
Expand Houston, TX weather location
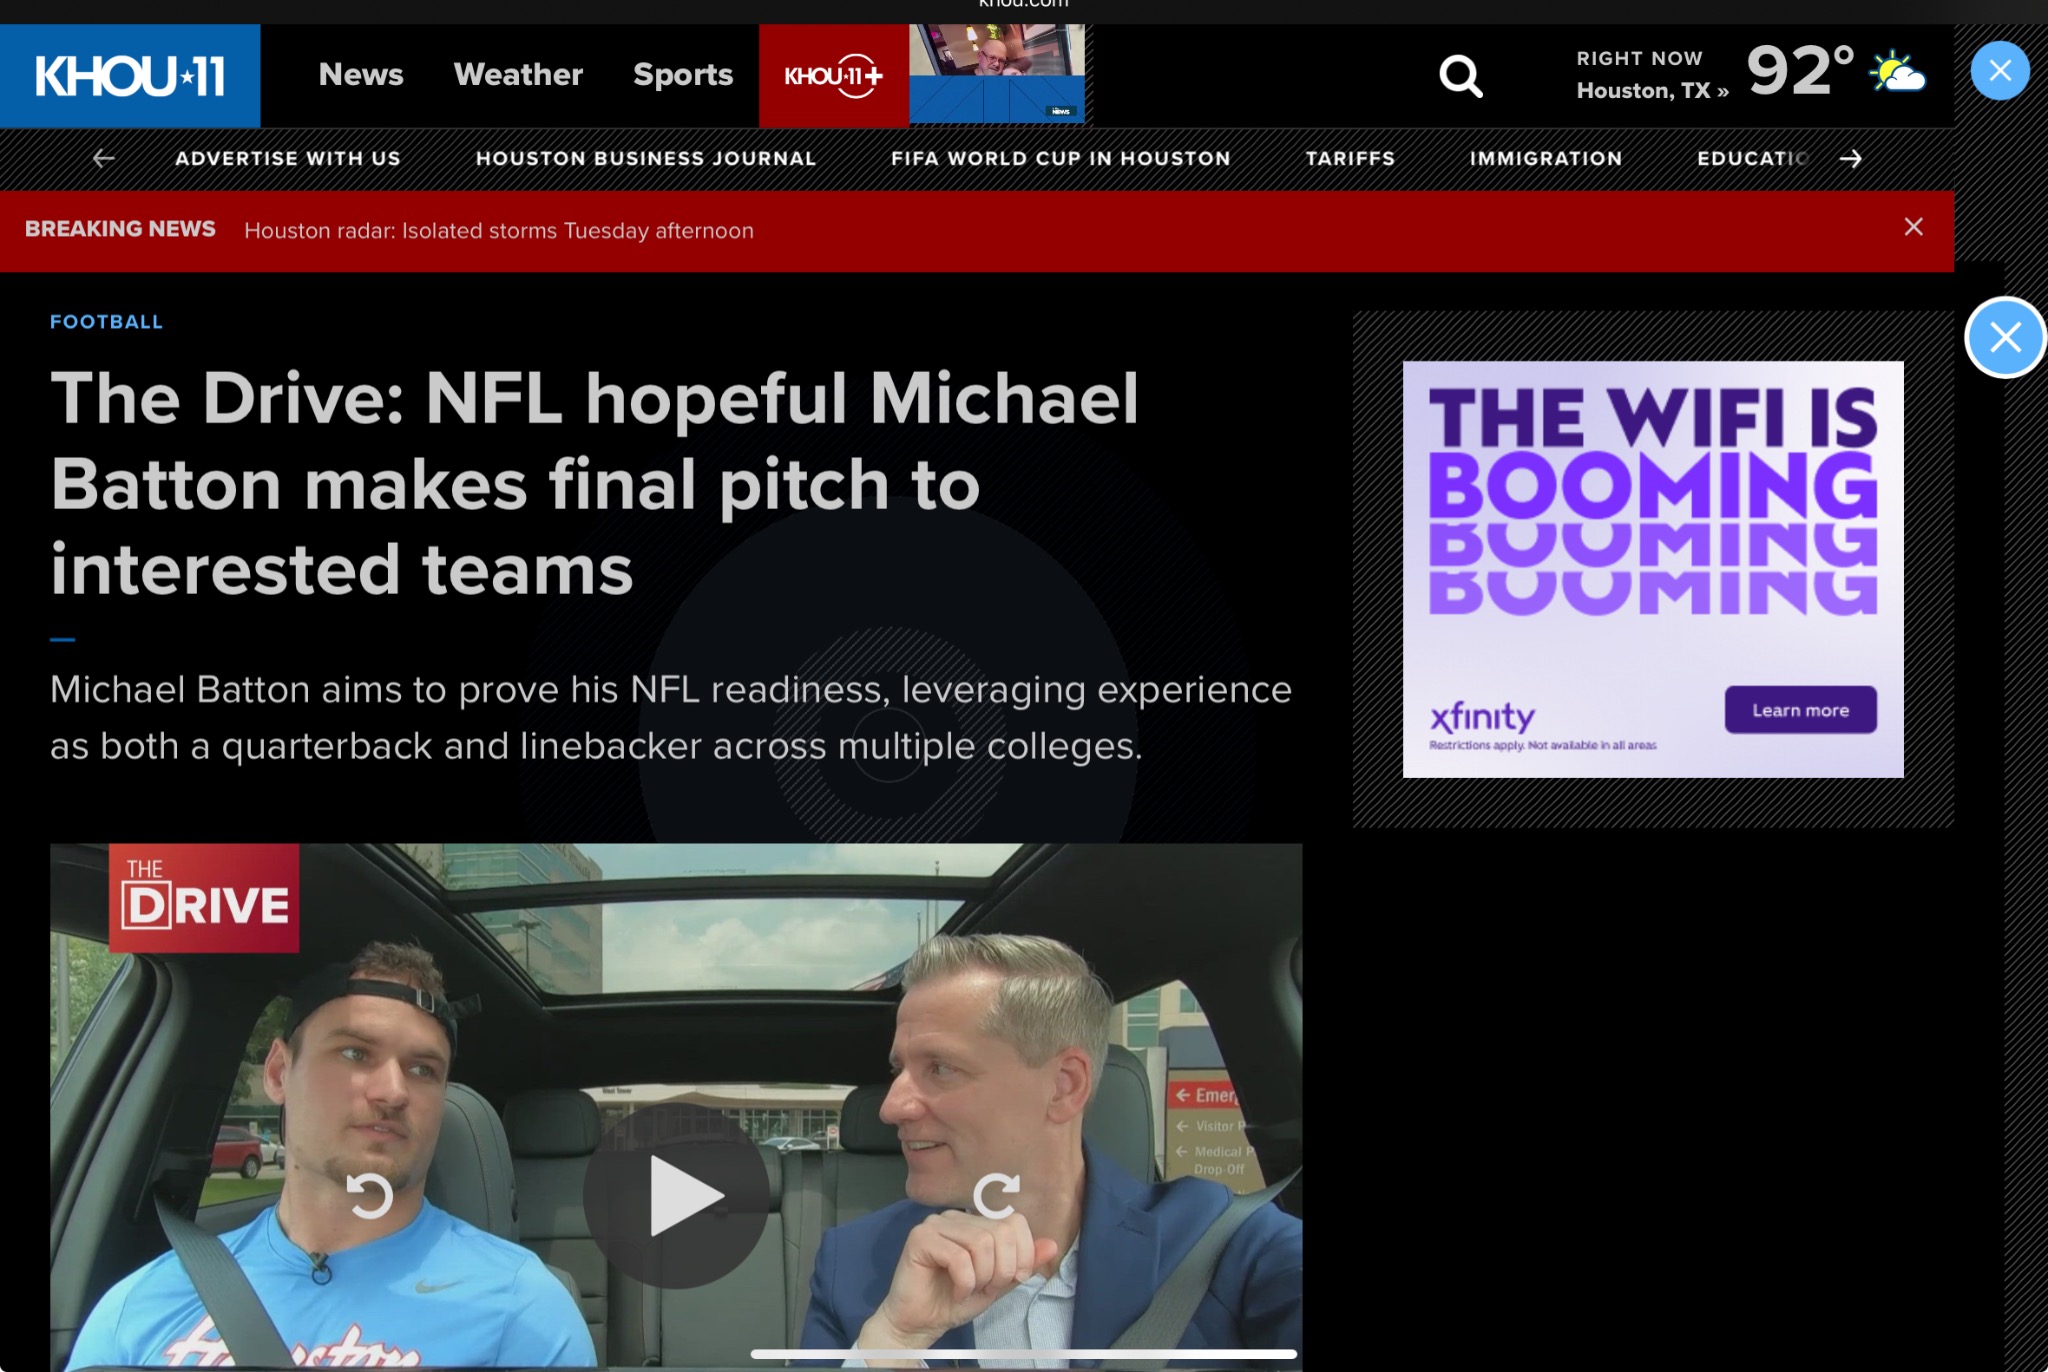tap(1652, 91)
